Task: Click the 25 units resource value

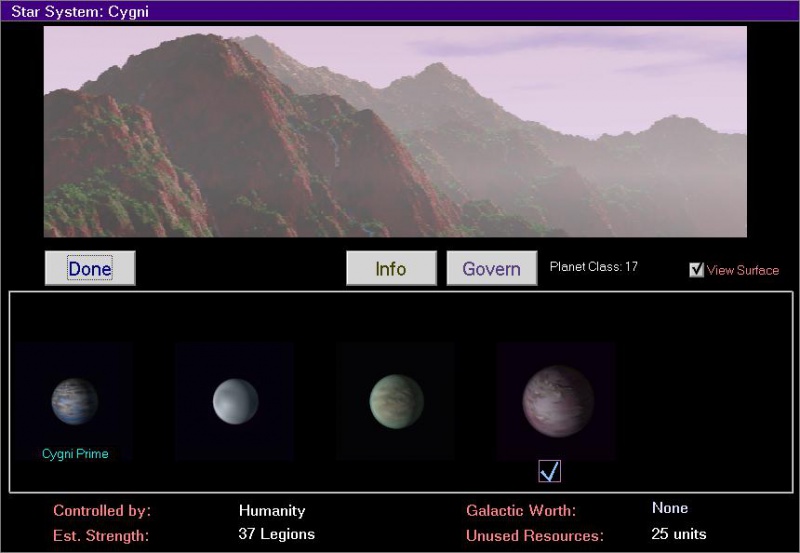Action: tap(679, 534)
